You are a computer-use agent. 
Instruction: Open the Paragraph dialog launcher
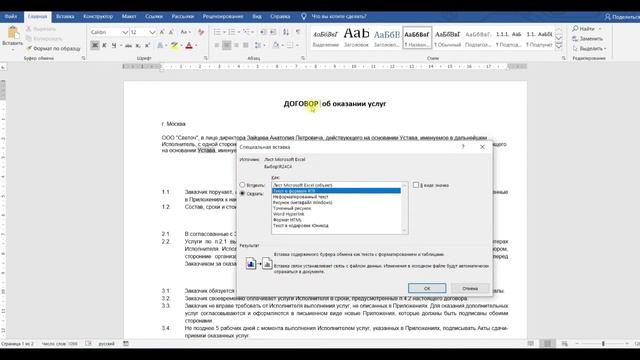tap(303, 58)
